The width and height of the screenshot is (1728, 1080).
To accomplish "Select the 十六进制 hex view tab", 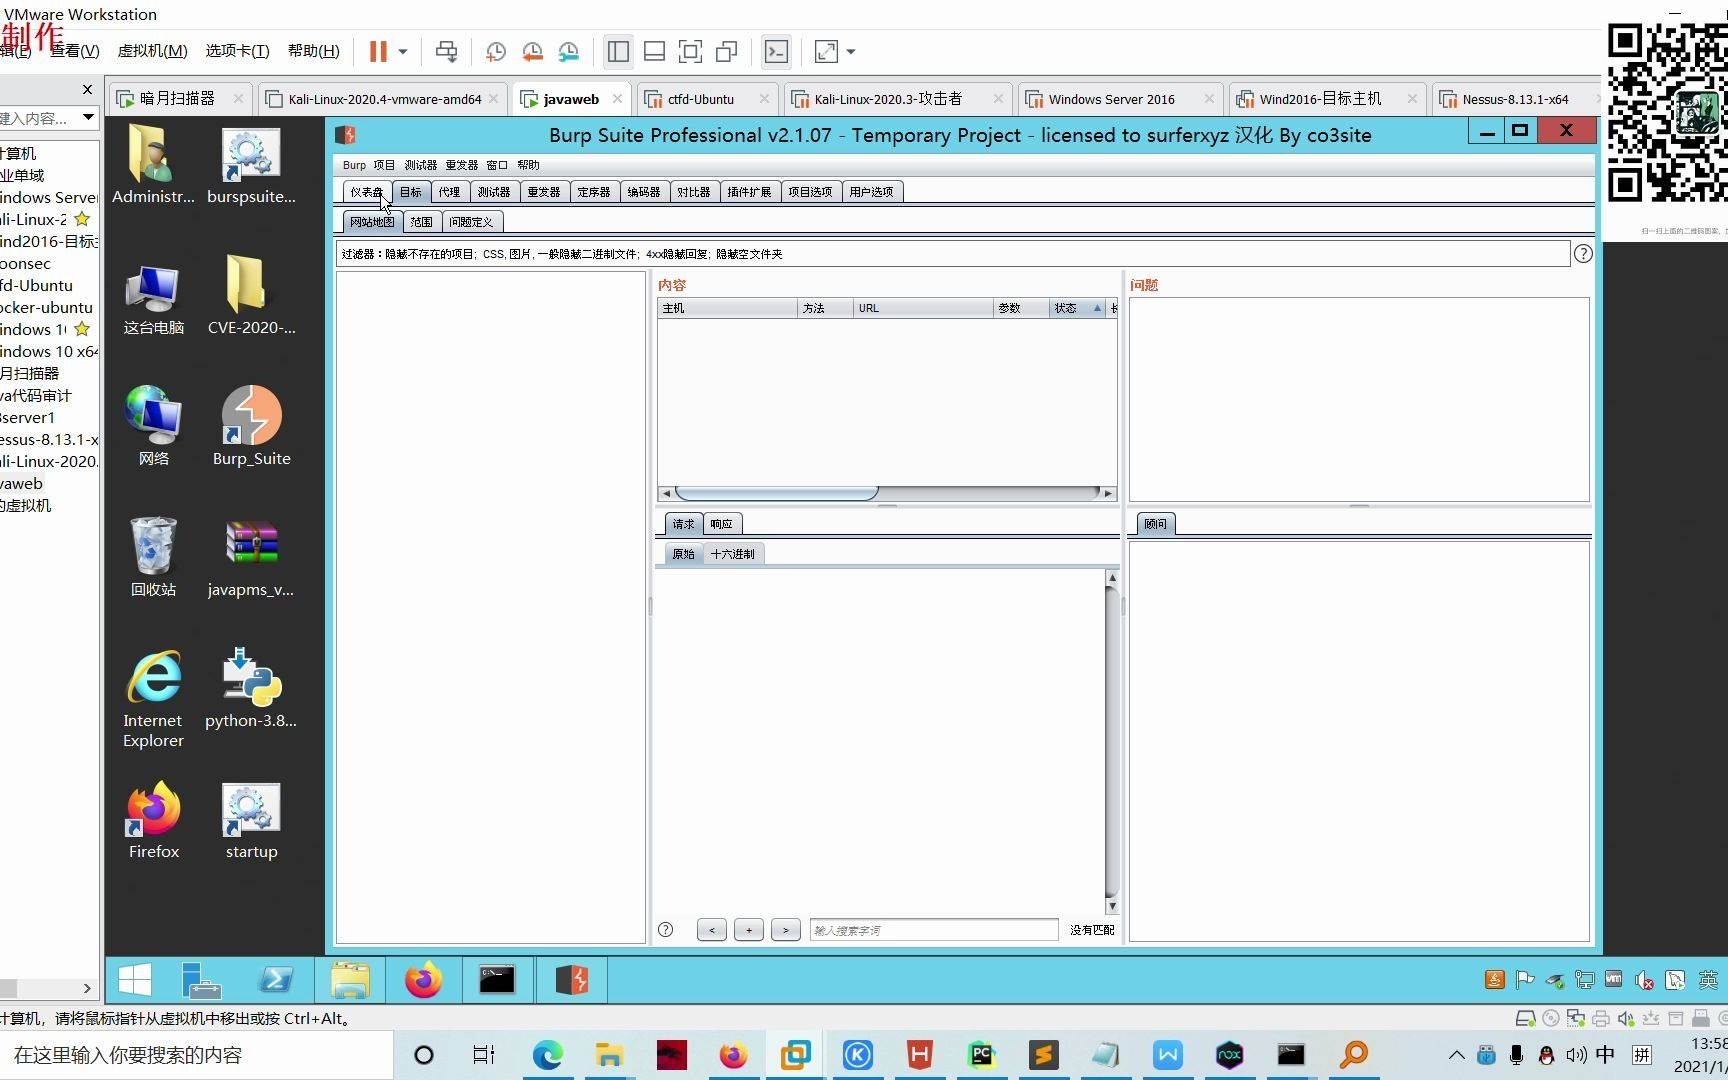I will tap(733, 554).
